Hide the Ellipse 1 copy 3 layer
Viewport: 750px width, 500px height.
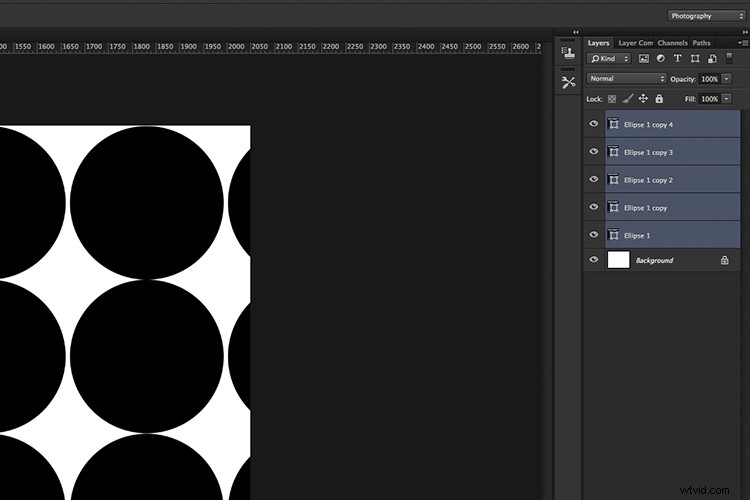[x=594, y=152]
